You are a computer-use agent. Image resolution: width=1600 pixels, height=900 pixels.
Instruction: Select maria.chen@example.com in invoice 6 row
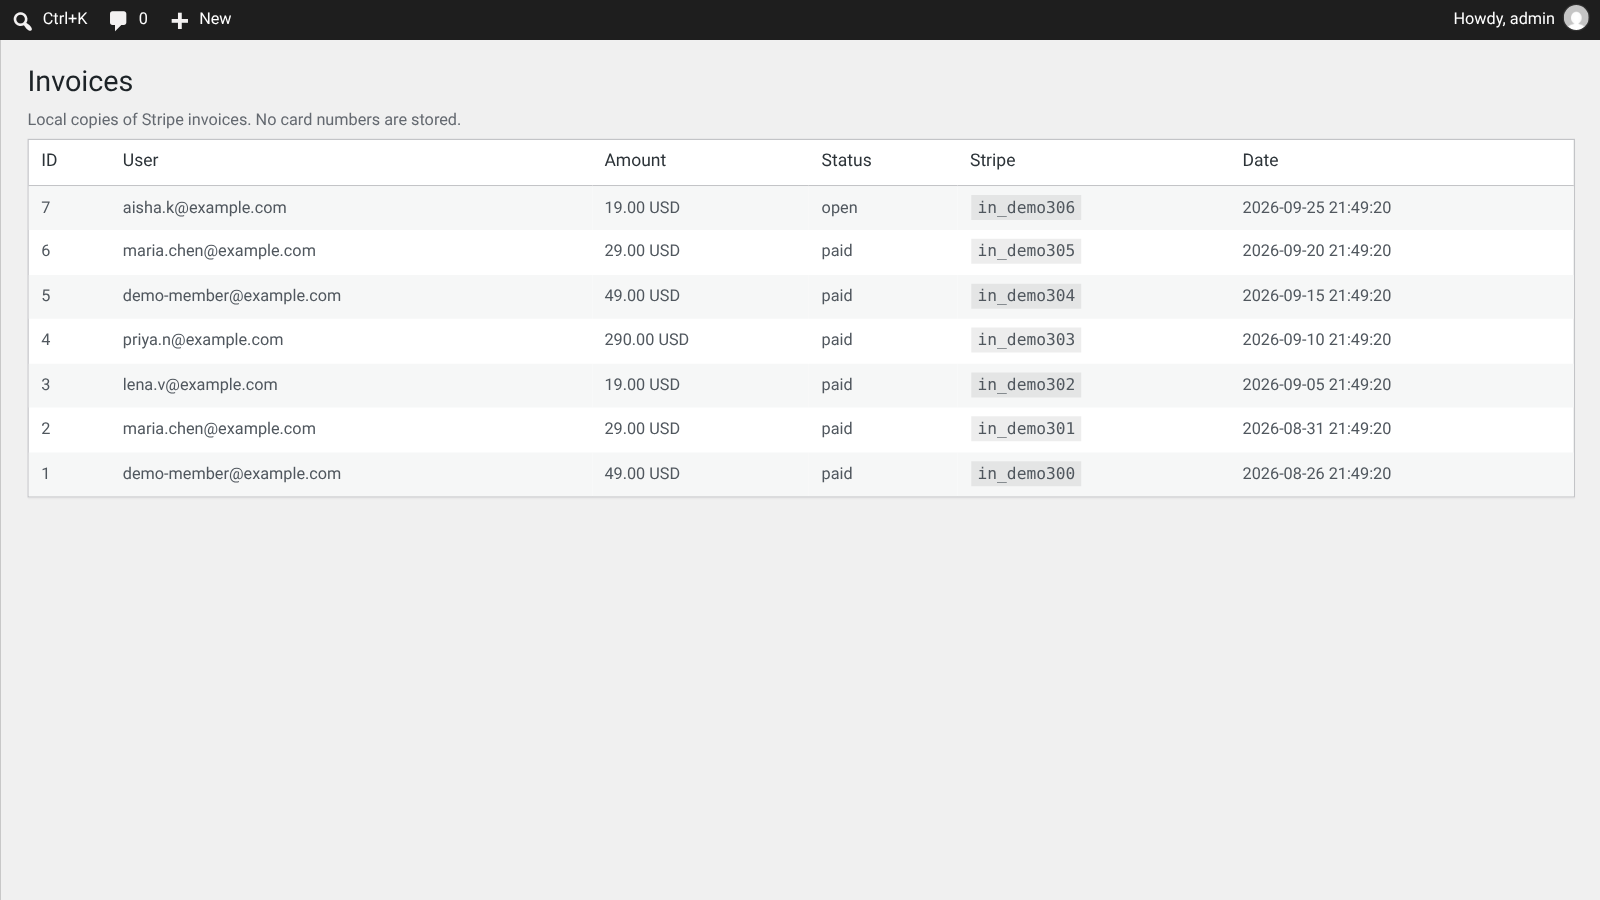pyautogui.click(x=219, y=251)
